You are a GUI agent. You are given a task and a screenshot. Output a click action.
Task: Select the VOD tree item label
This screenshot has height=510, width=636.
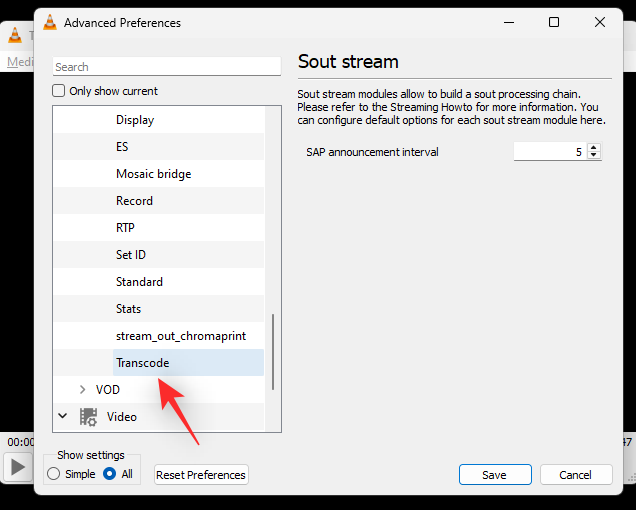tap(107, 389)
